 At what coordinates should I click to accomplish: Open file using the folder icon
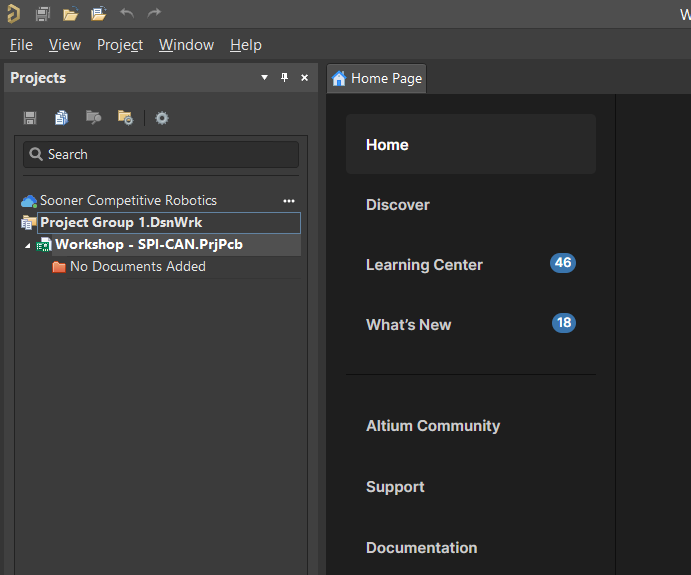[x=71, y=14]
